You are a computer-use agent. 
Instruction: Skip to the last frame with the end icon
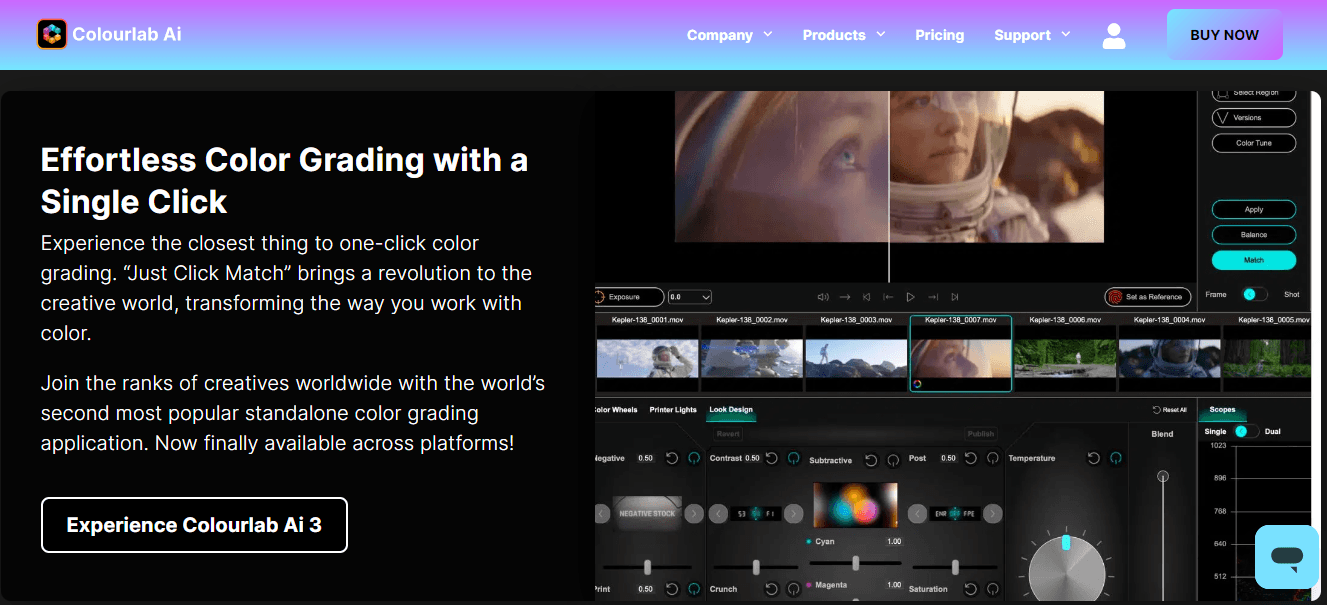click(x=955, y=296)
